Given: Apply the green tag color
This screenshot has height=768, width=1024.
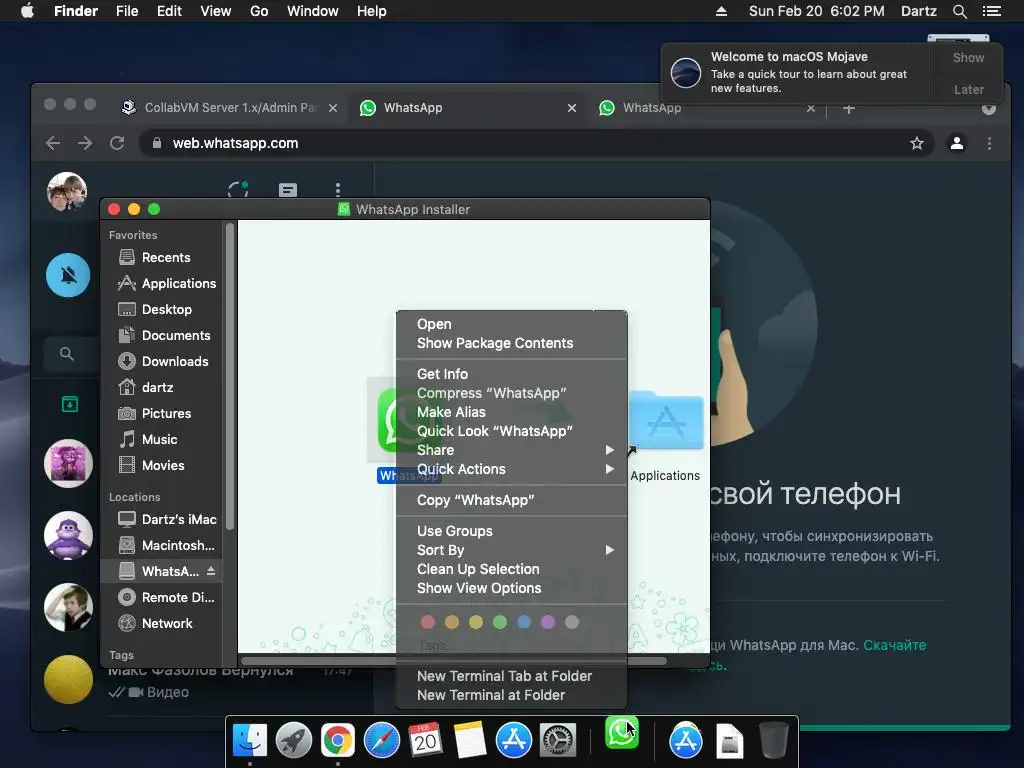Looking at the screenshot, I should (500, 622).
